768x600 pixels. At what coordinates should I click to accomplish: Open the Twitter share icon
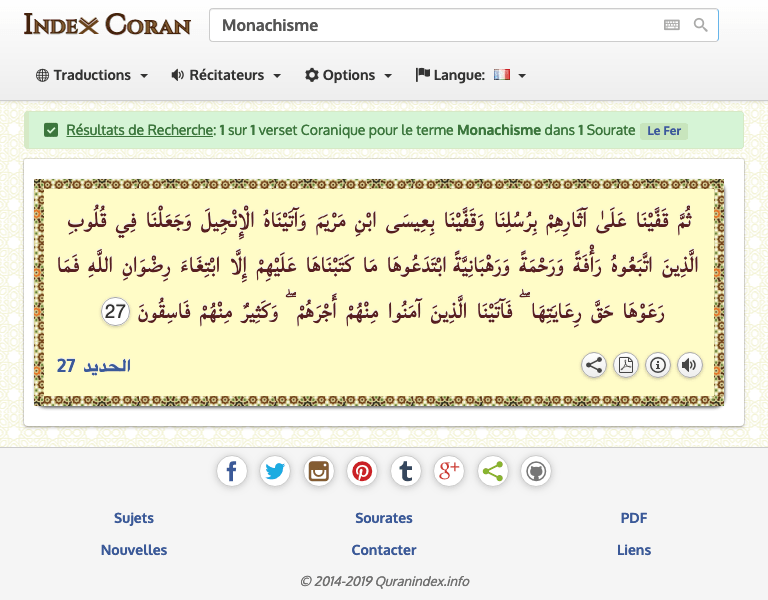click(275, 471)
